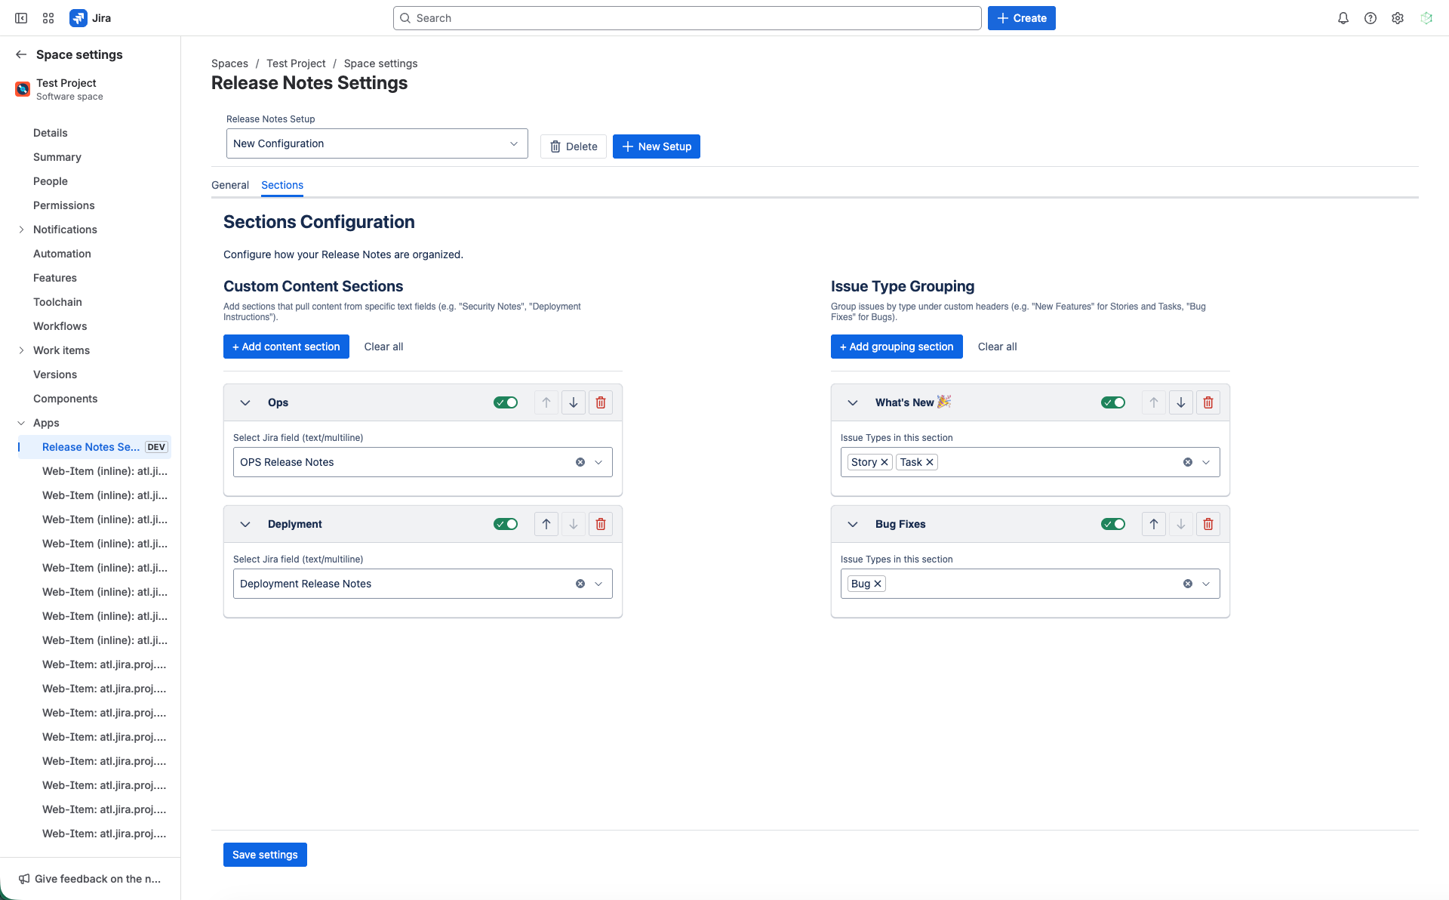Switch to the General tab

click(230, 185)
